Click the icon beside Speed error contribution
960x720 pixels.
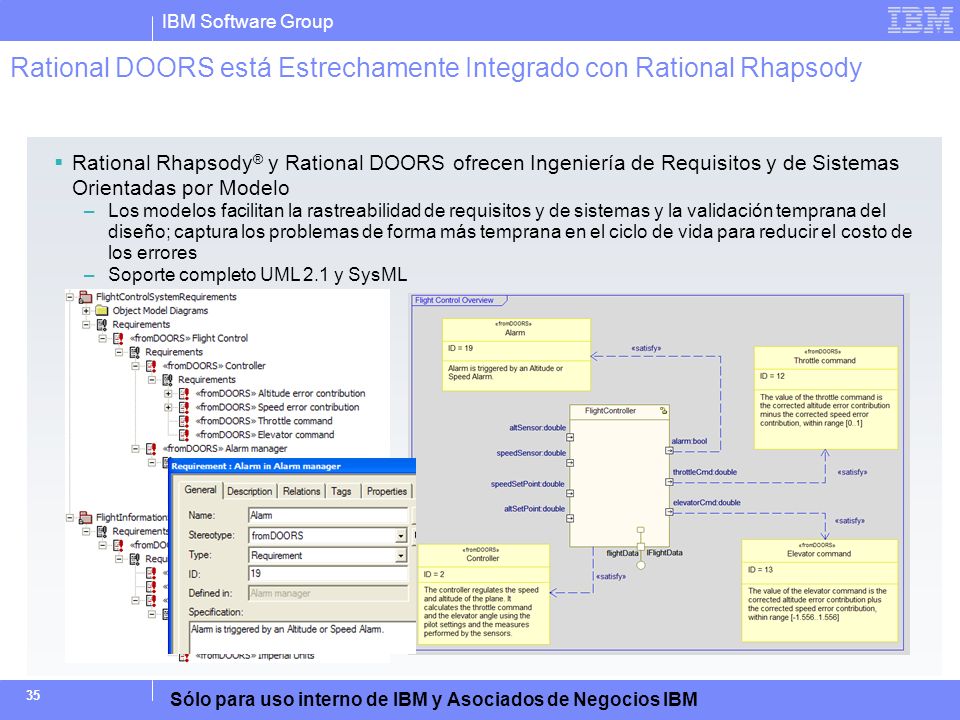pos(184,408)
